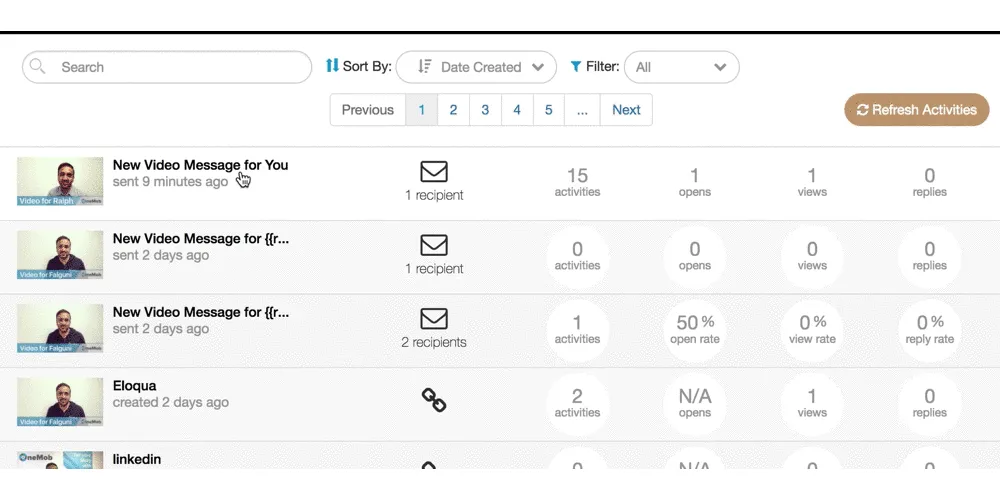The image size is (1000, 500).
Task: Click 1 opens in New Video Message for You row
Action: (x=695, y=182)
